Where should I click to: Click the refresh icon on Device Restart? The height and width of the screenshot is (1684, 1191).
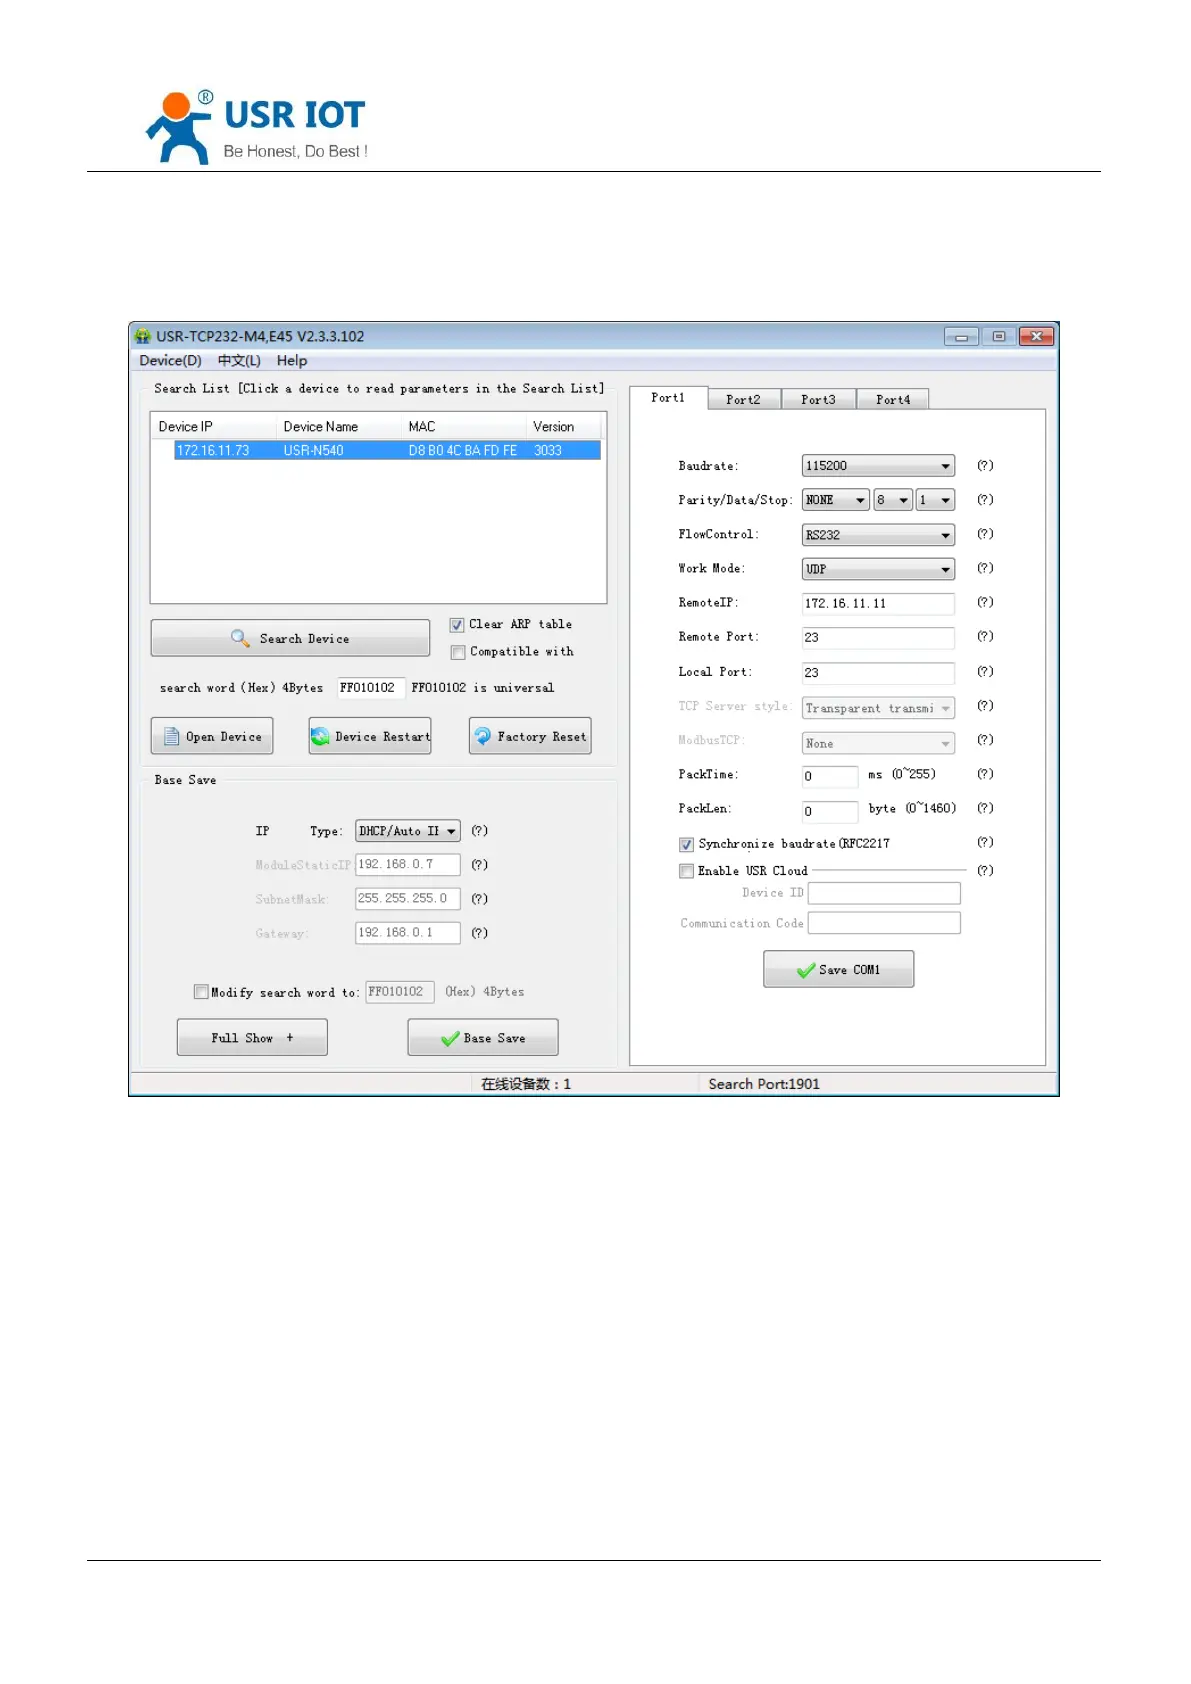tap(320, 737)
